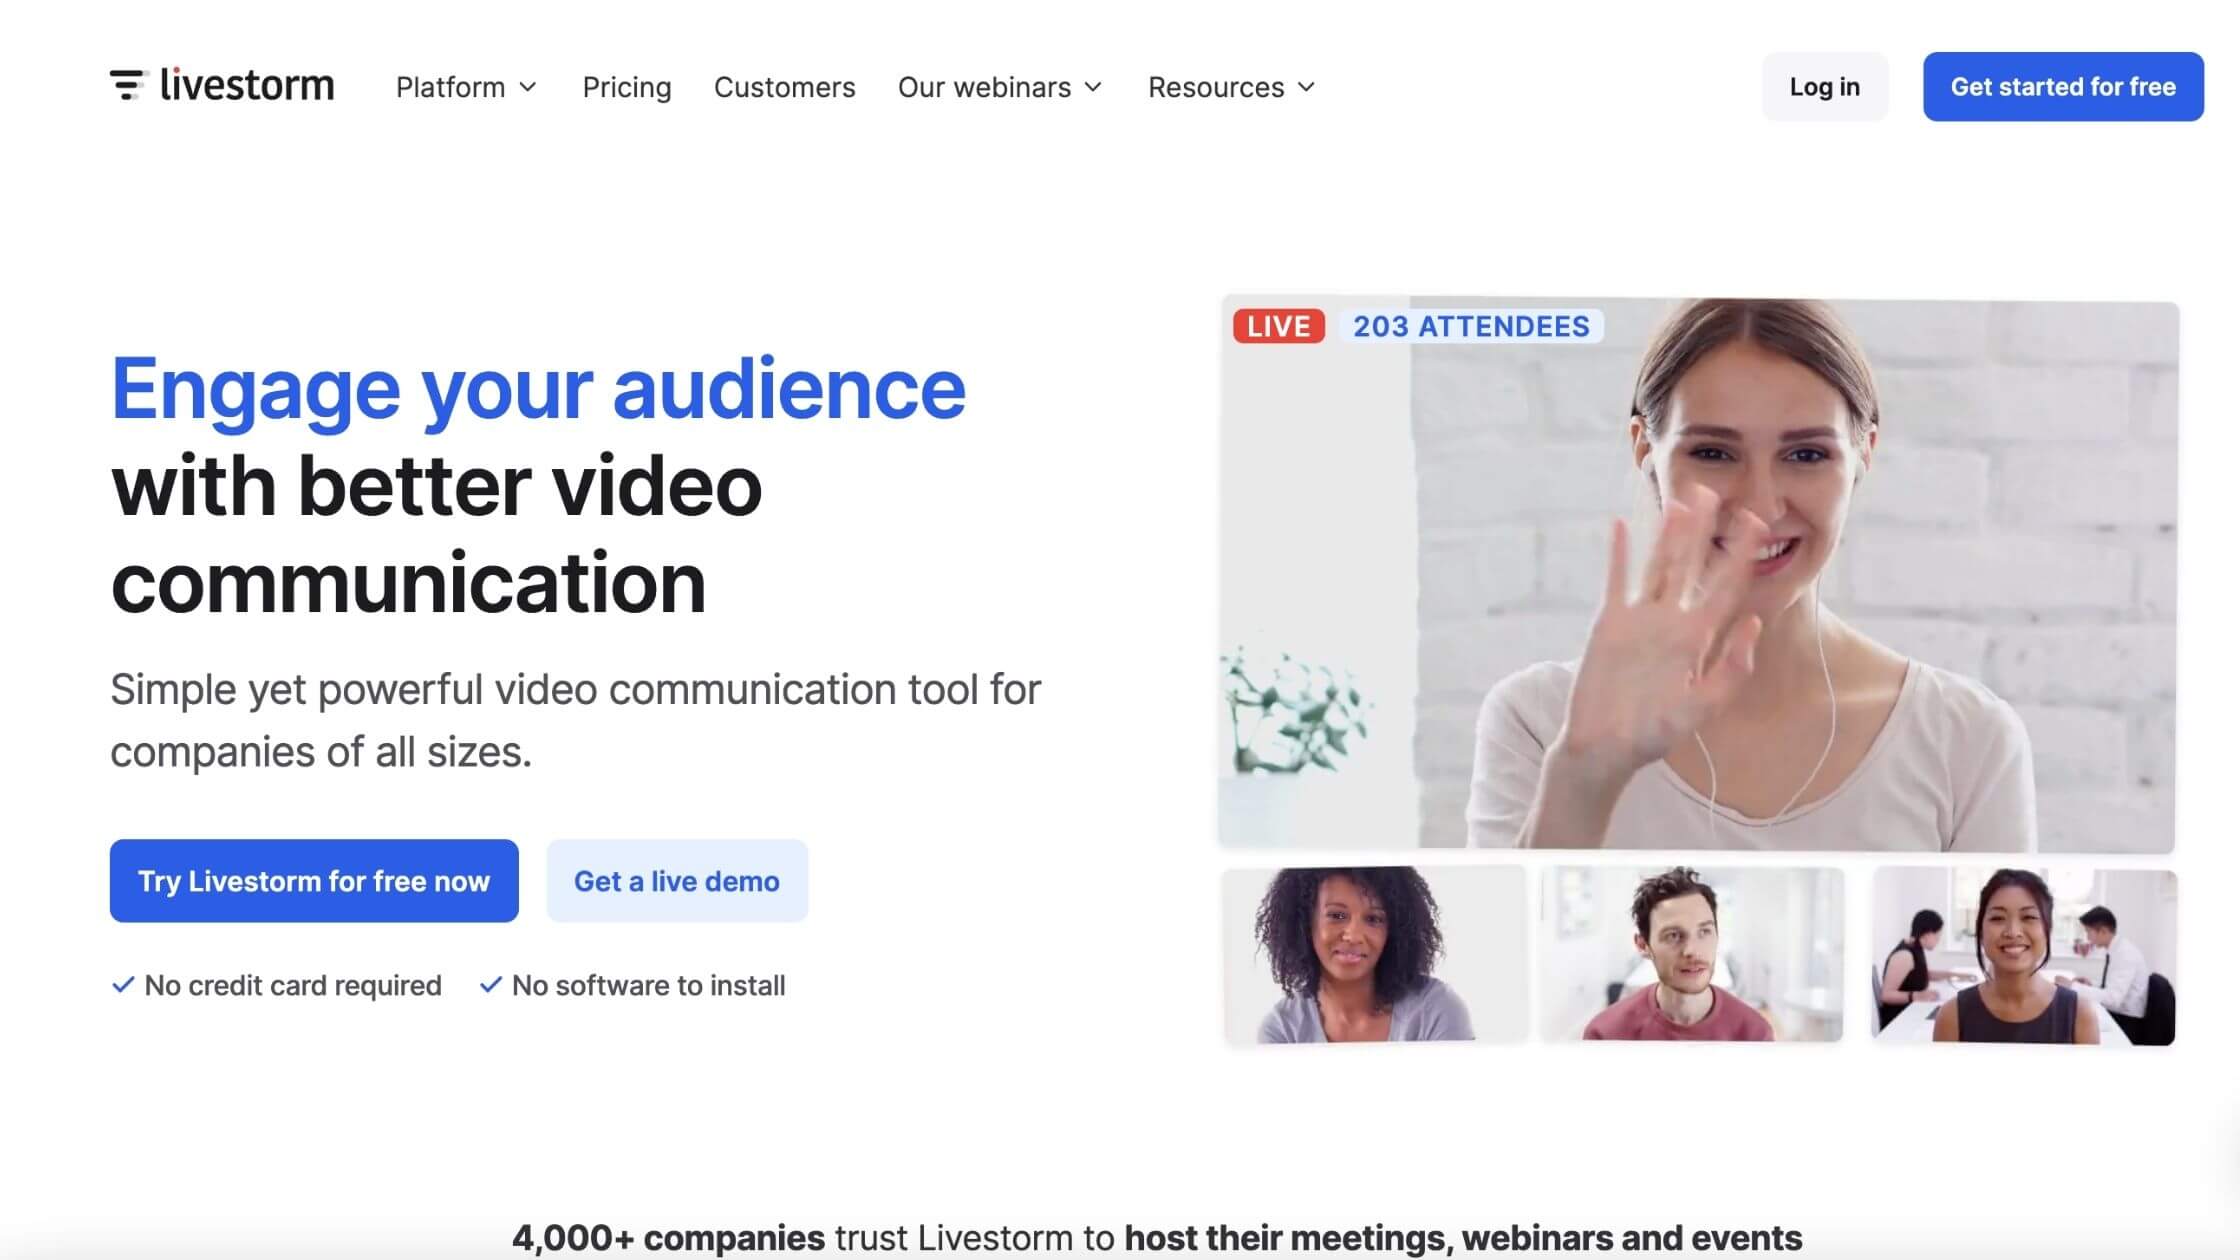Click 'with better video communication' heading
Image resolution: width=2240 pixels, height=1260 pixels.
click(436, 534)
